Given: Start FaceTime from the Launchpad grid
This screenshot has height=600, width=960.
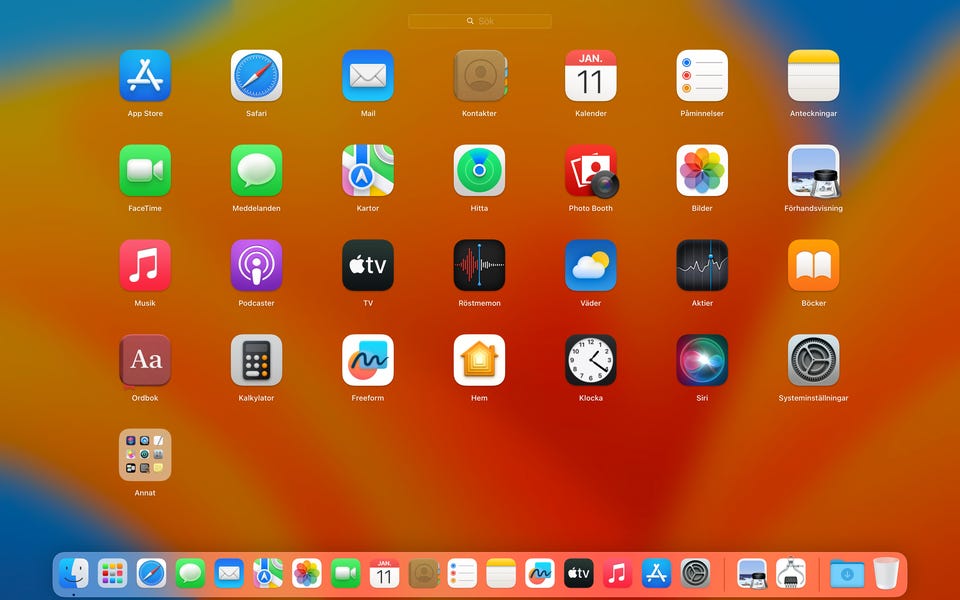Looking at the screenshot, I should click(145, 170).
